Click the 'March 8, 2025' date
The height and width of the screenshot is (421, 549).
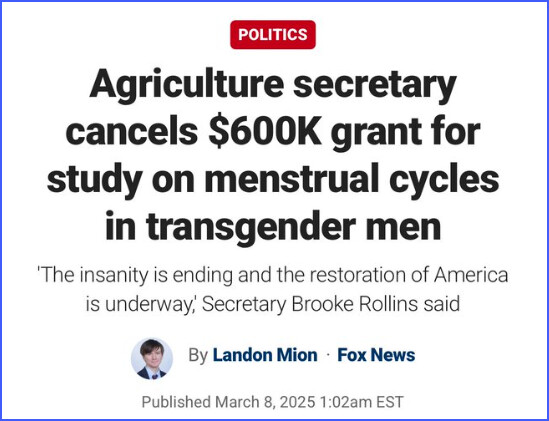click(x=265, y=402)
